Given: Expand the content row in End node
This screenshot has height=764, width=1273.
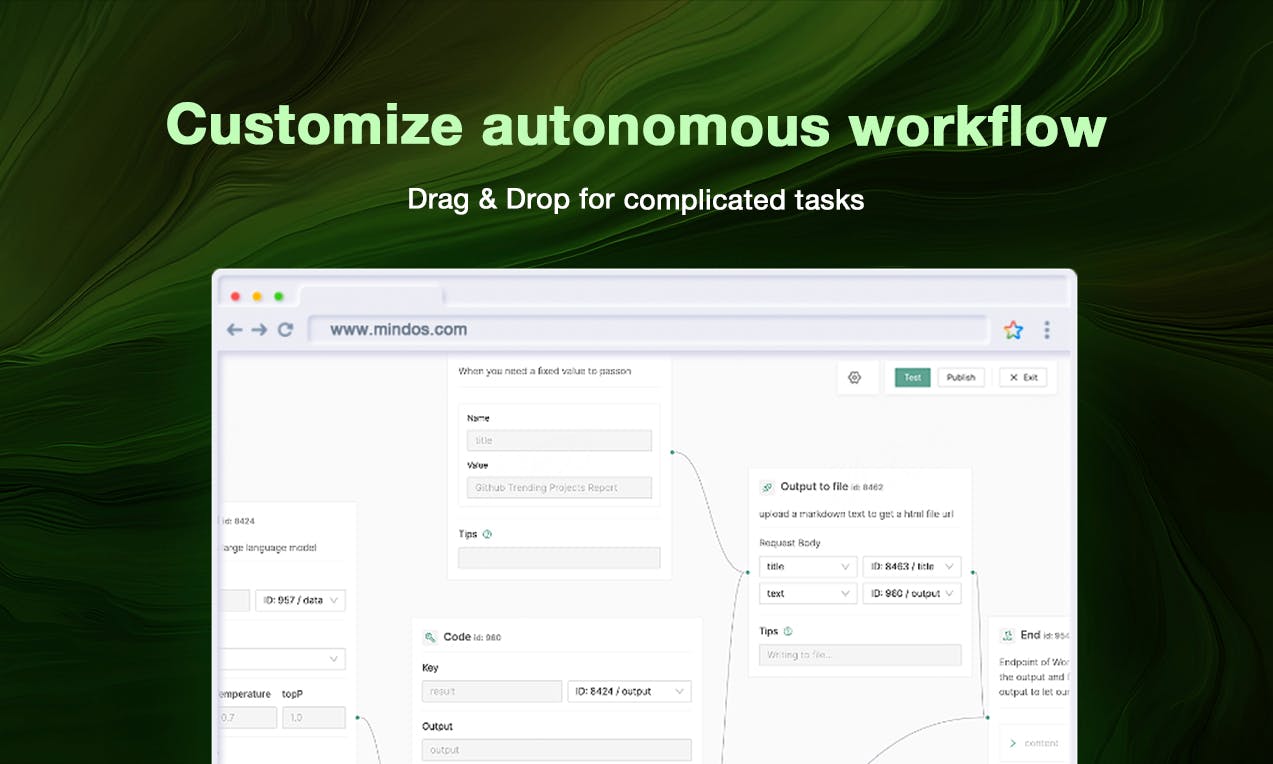Looking at the screenshot, I should coord(1035,743).
